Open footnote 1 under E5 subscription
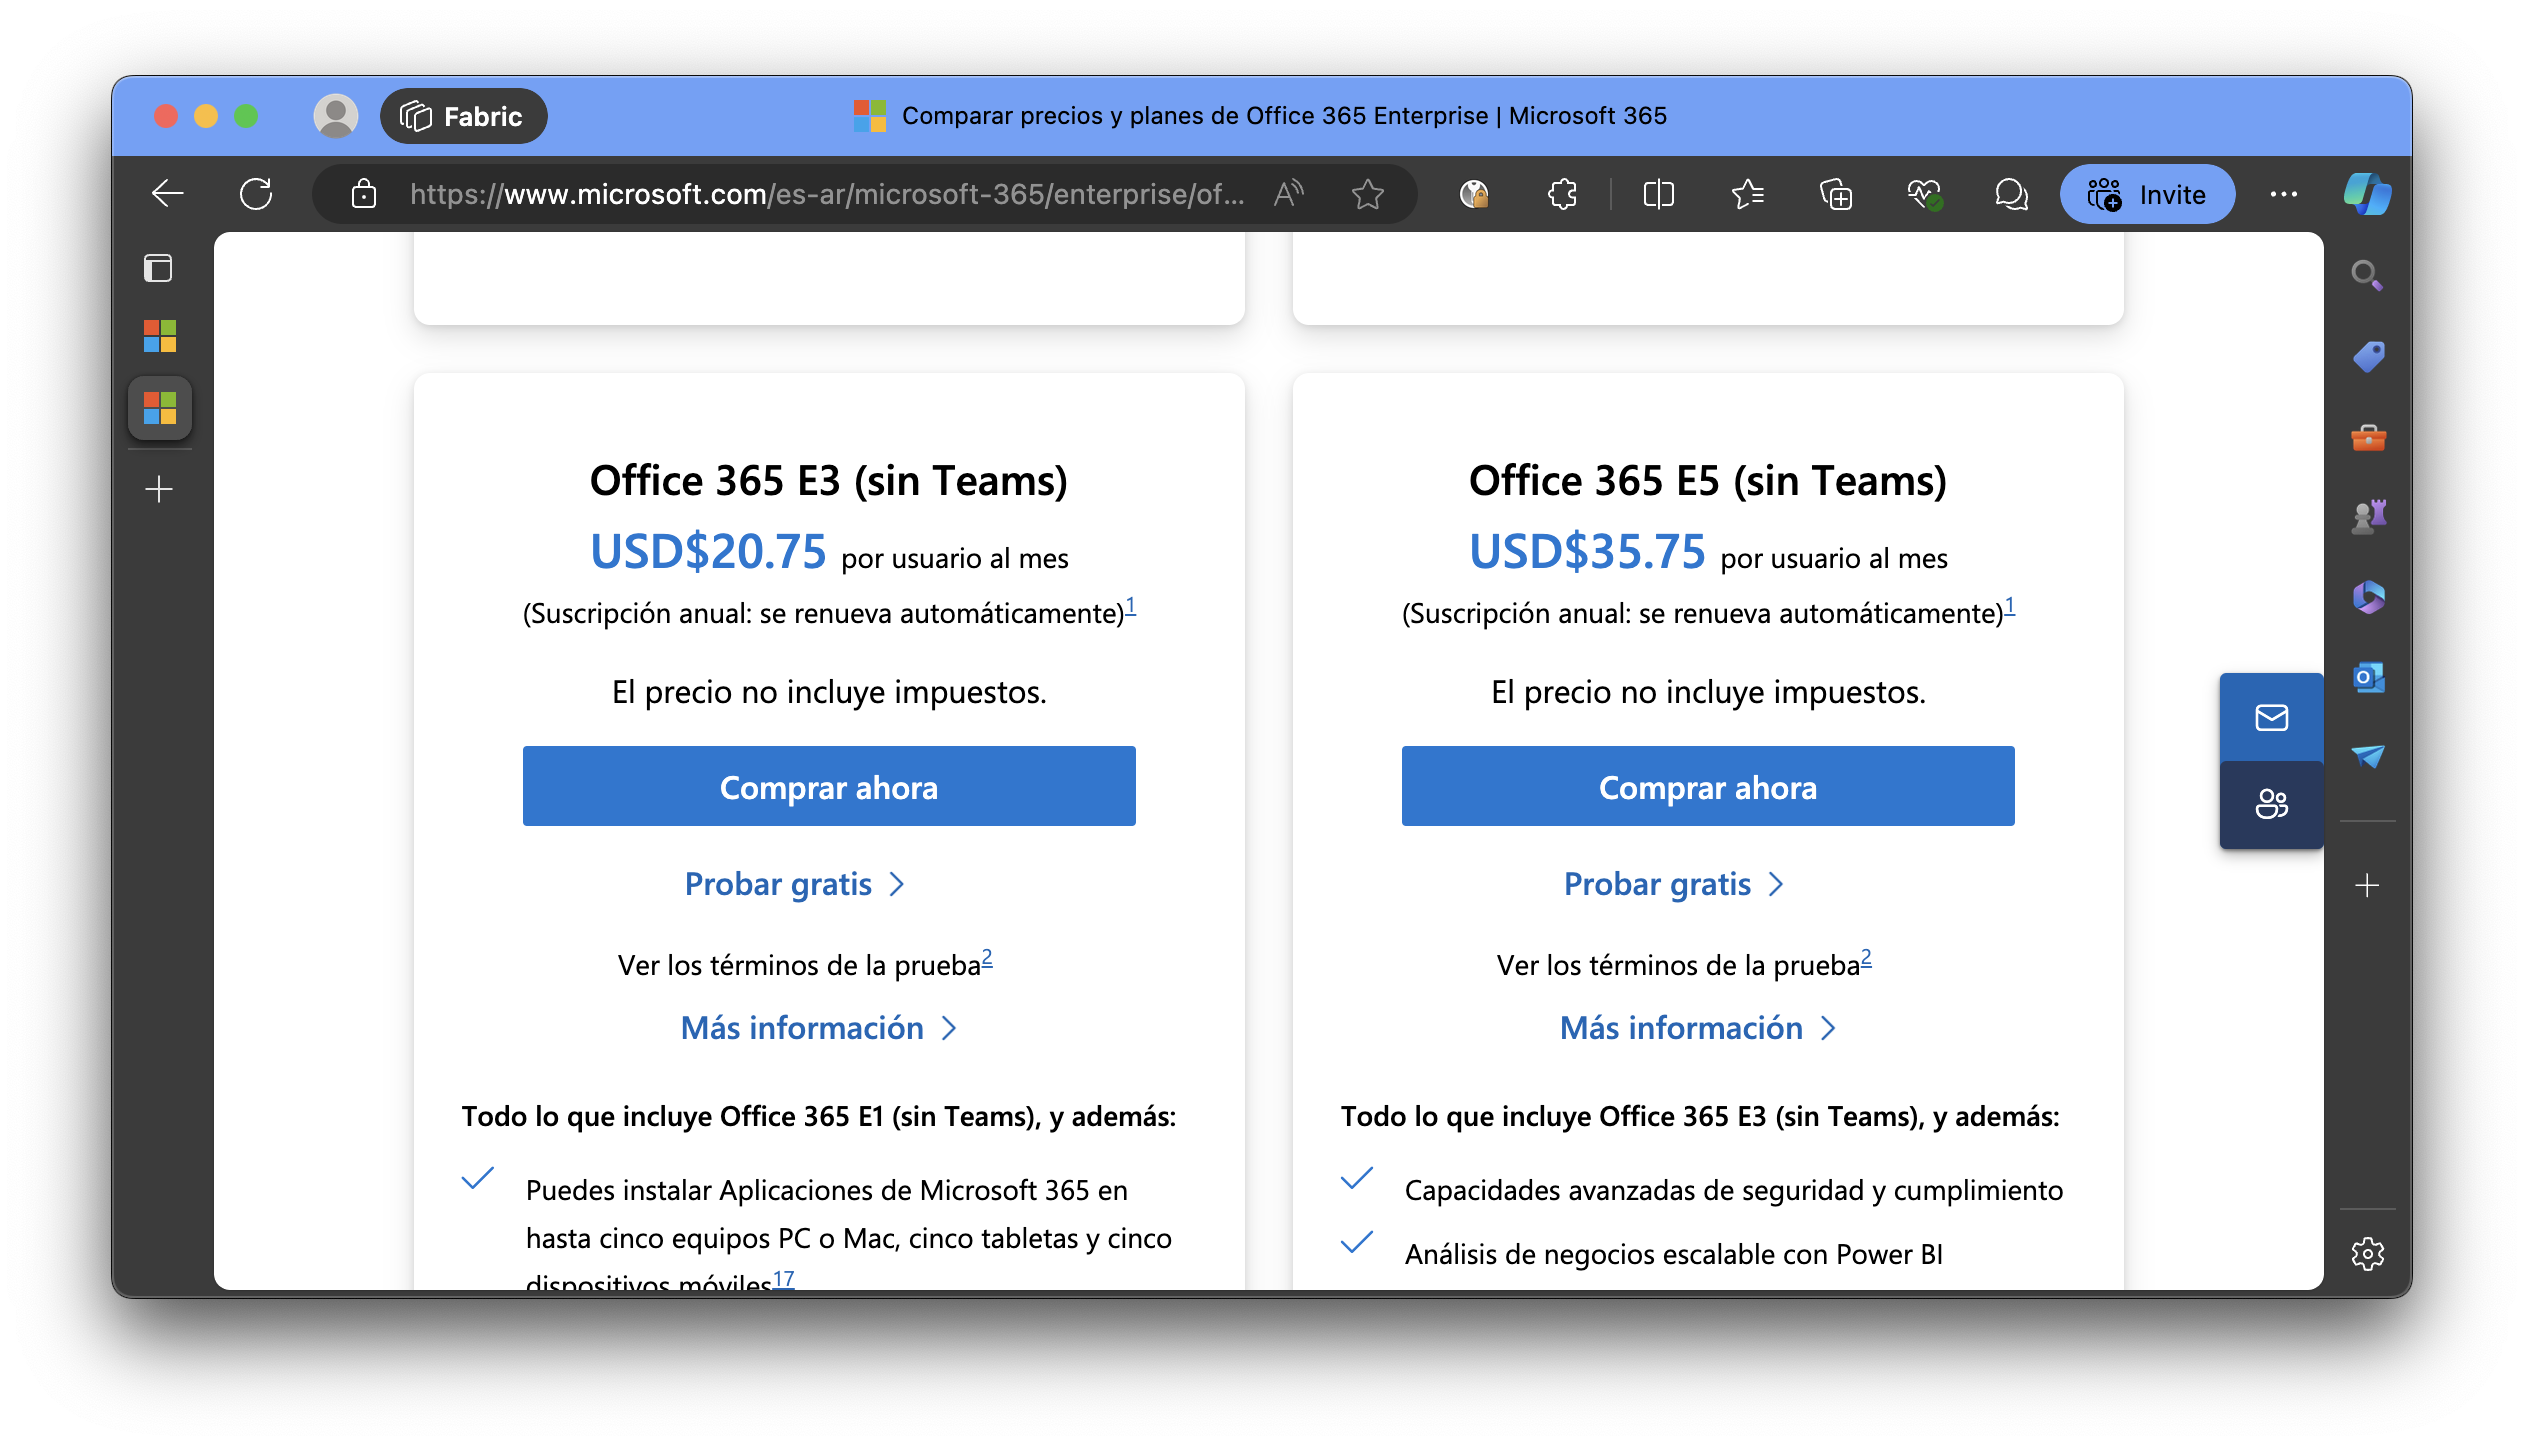Screen dimensions: 2524x1446 pyautogui.click(x=2010, y=606)
